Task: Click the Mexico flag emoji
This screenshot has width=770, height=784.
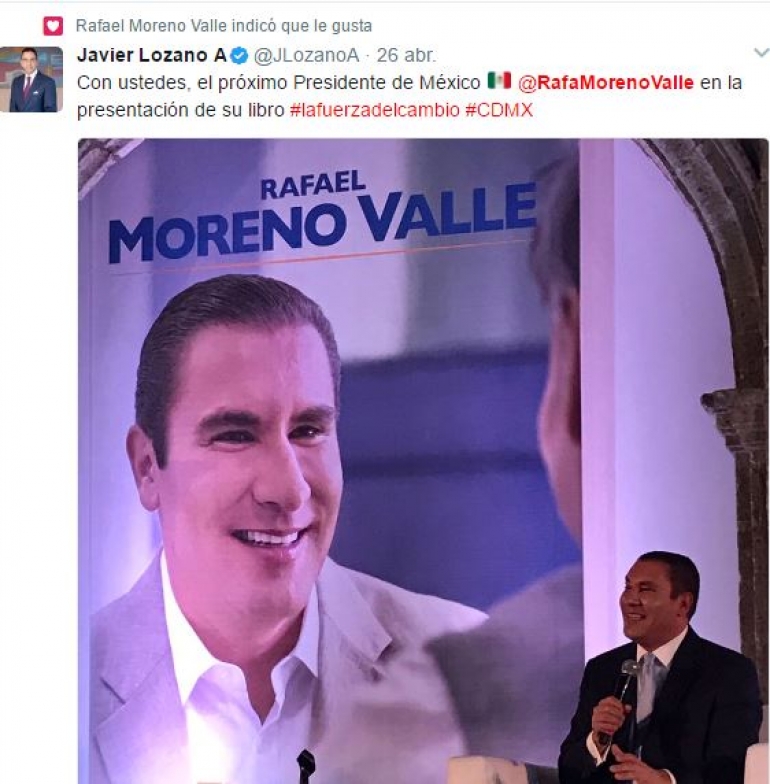Action: pyautogui.click(x=499, y=80)
